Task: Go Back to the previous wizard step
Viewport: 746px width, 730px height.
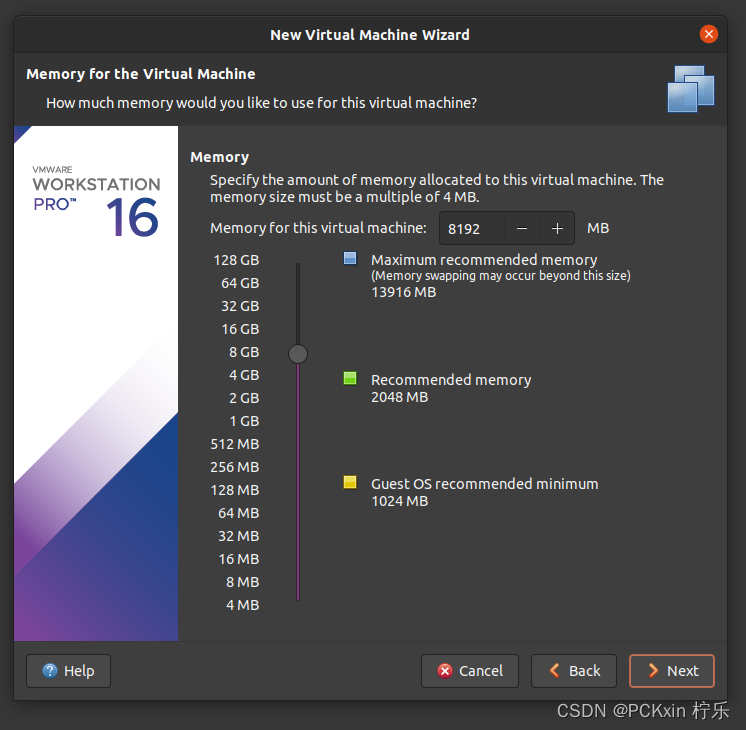Action: [x=574, y=671]
